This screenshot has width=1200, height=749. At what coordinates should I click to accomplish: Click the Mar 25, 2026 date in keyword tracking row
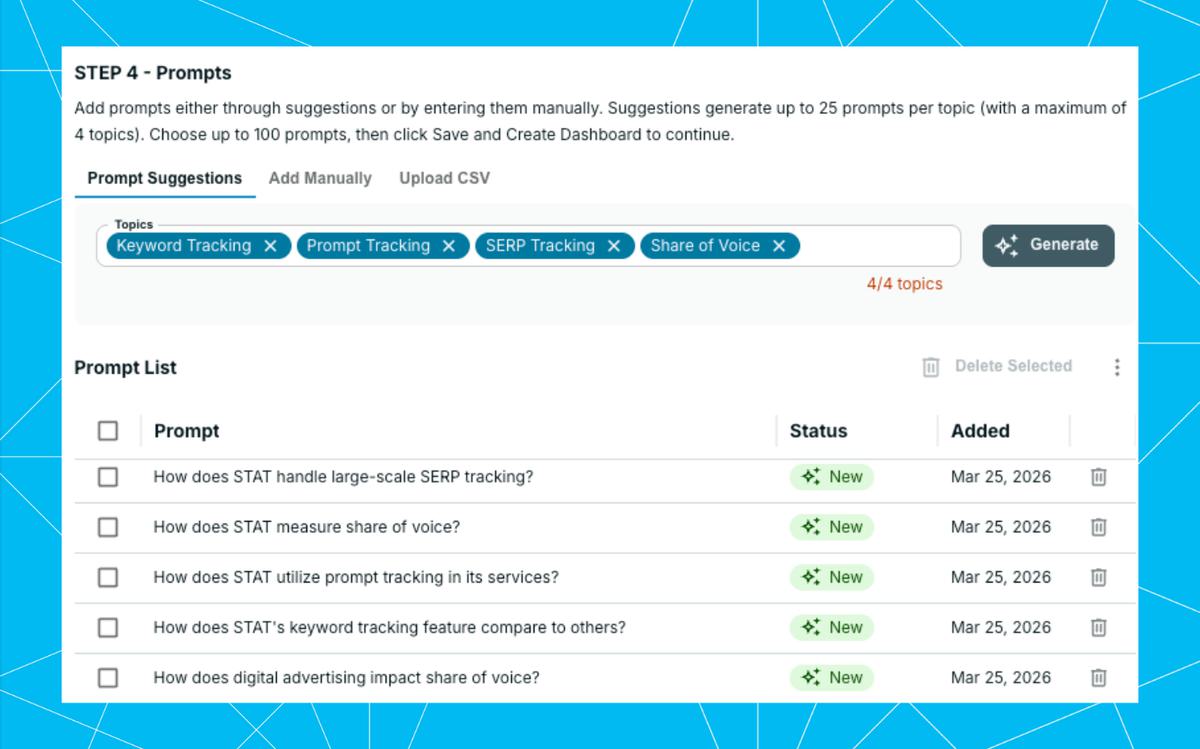tap(1001, 627)
